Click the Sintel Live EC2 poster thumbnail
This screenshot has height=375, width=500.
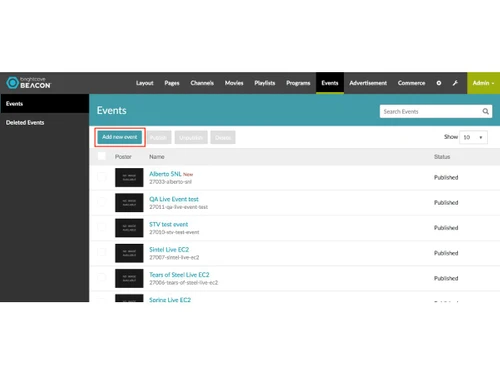click(129, 253)
